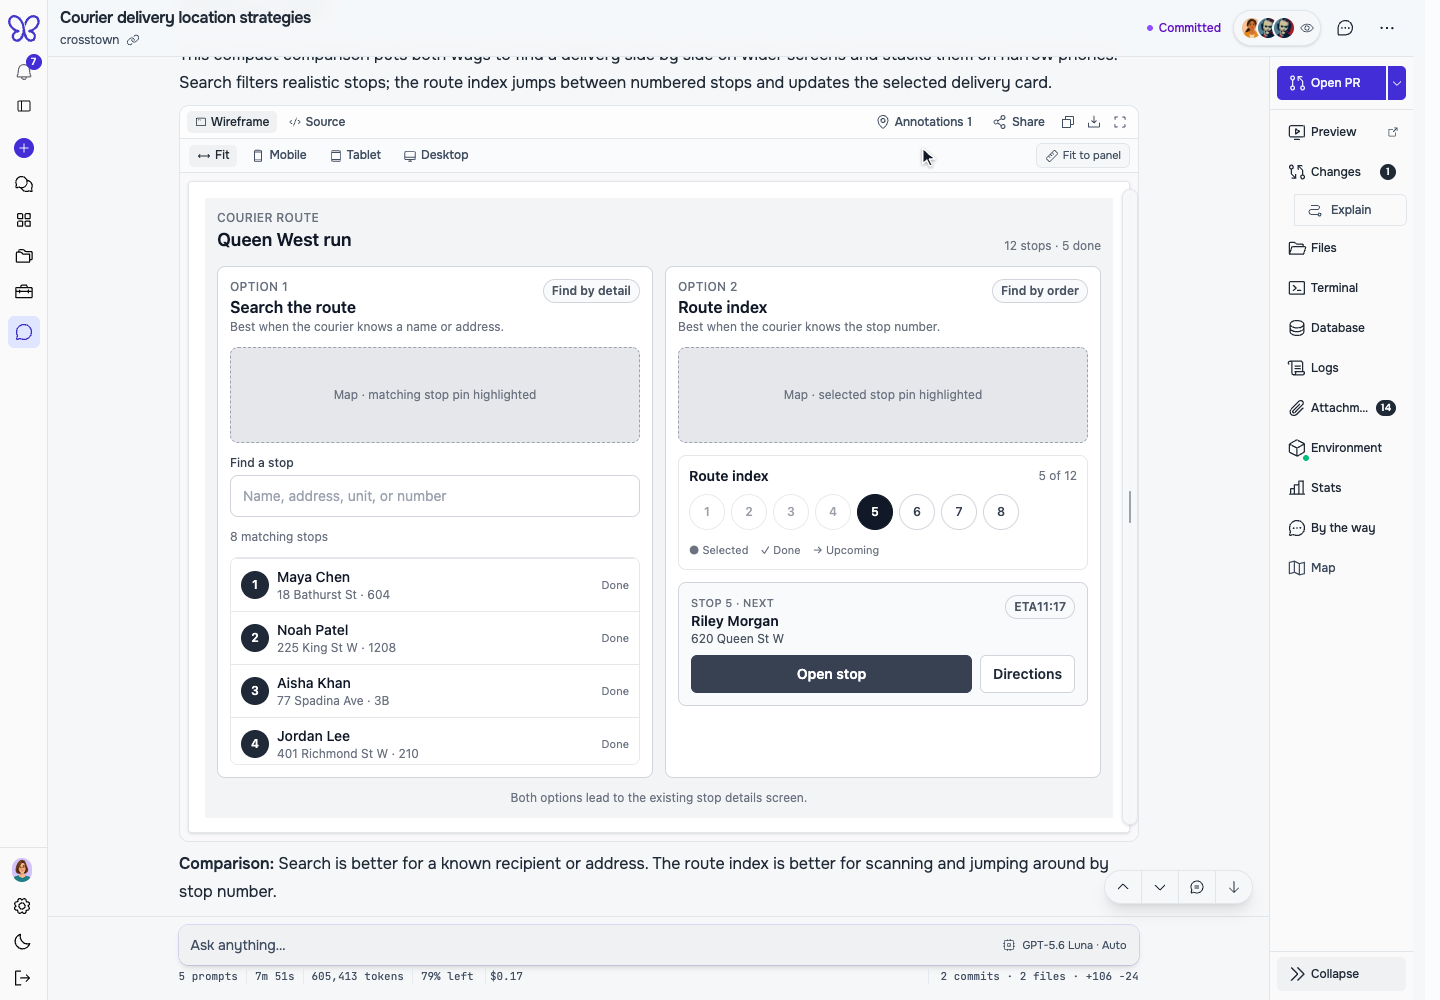Open the GPT-5.6 Luna model selector
This screenshot has height=1000, width=1440.
1065,945
